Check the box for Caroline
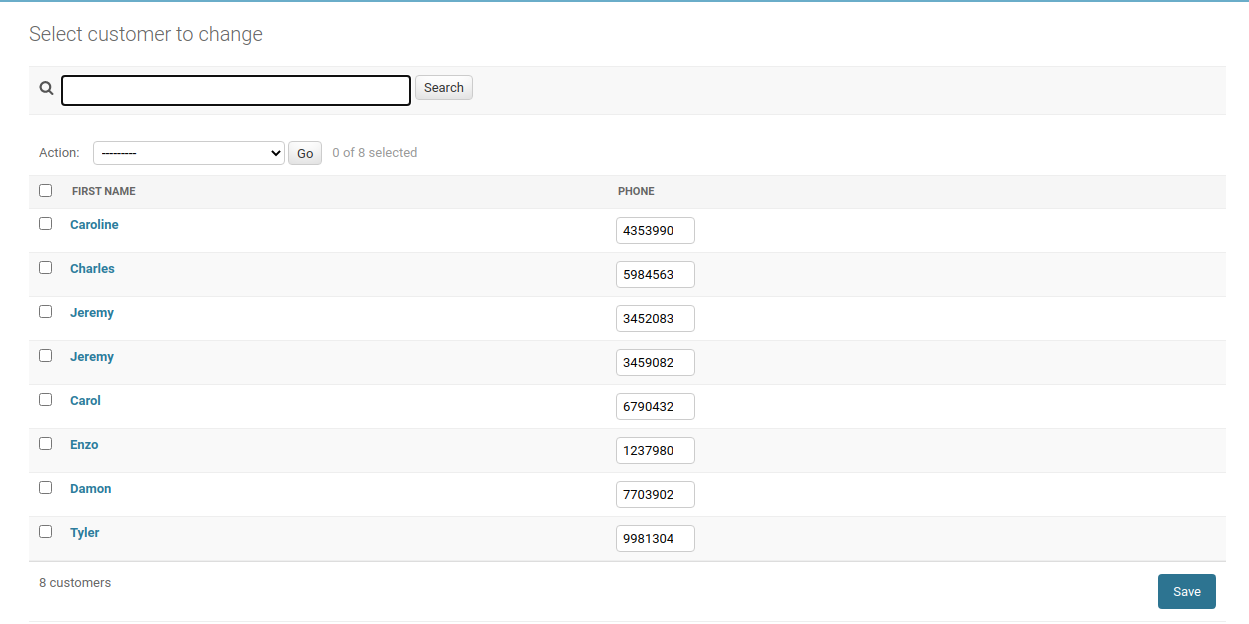1249x624 pixels. tap(46, 224)
